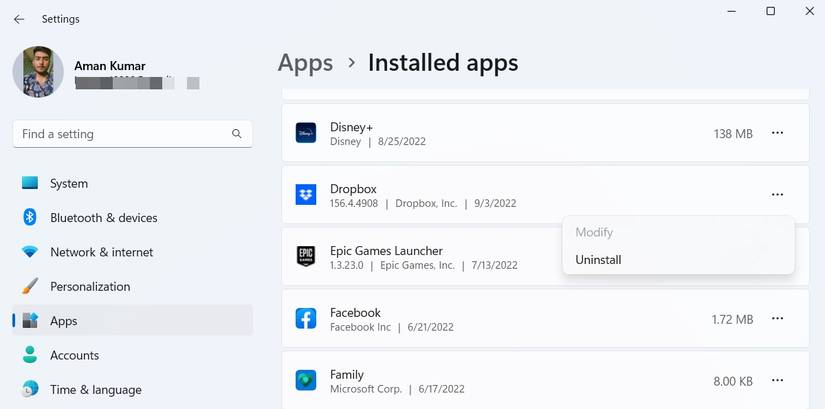
Task: Click the Disney+ app icon
Action: pos(306,133)
